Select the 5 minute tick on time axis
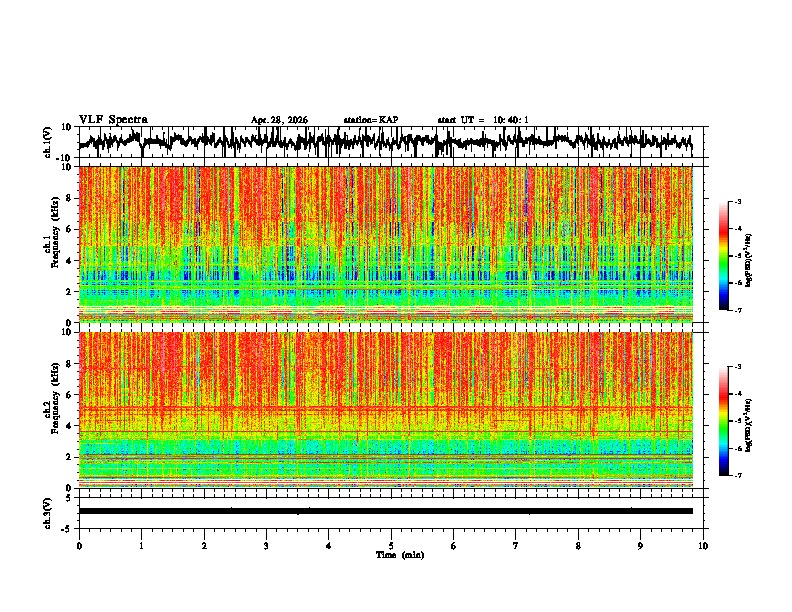Viewport: 792px width, 612px height. pos(391,546)
